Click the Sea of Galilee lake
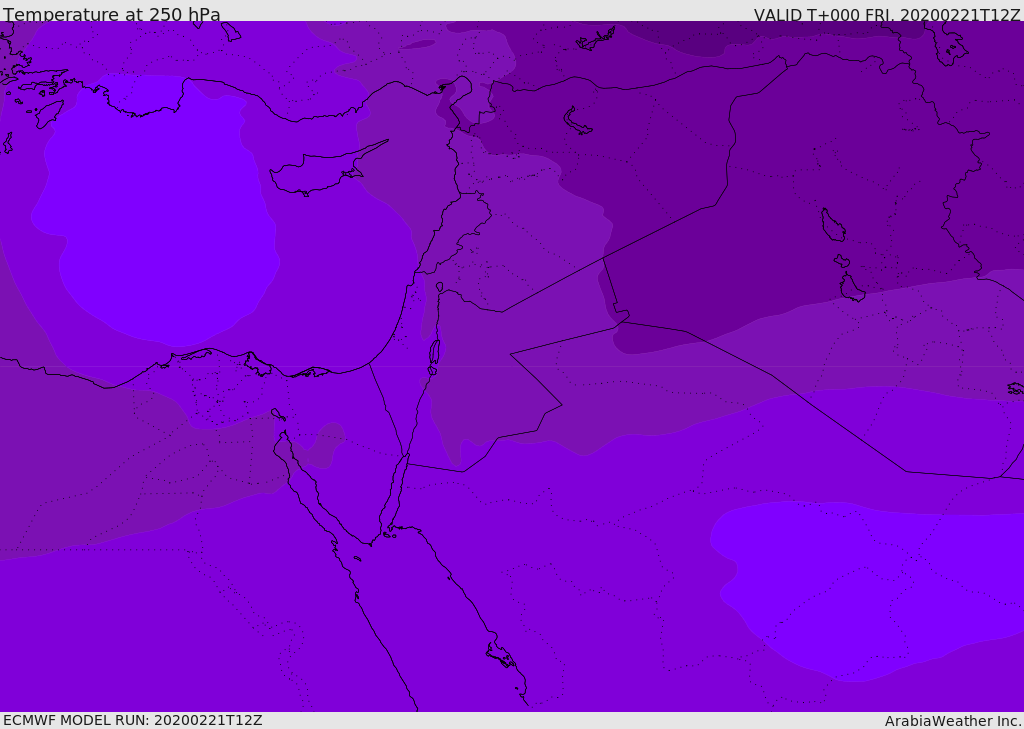1024x729 pixels. (439, 287)
